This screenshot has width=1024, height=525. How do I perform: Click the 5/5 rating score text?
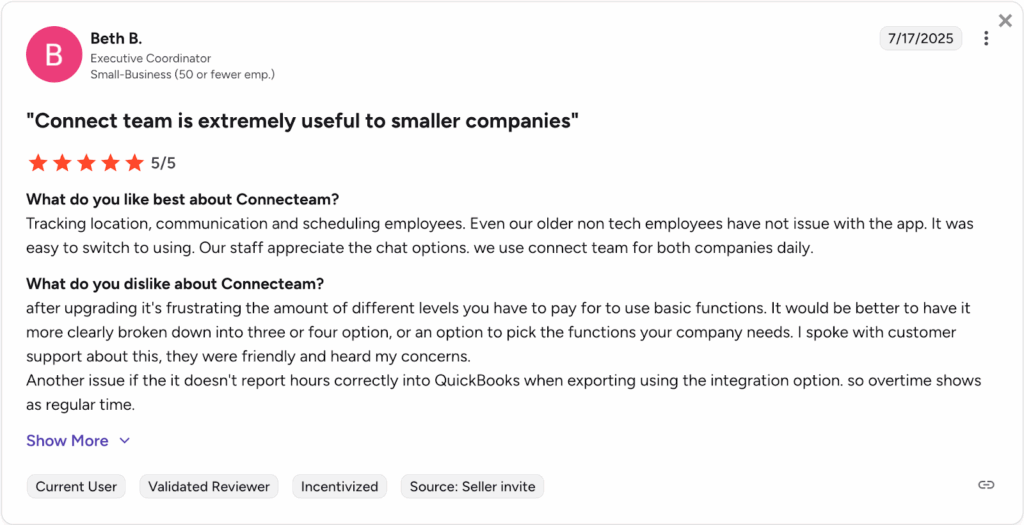click(x=163, y=163)
